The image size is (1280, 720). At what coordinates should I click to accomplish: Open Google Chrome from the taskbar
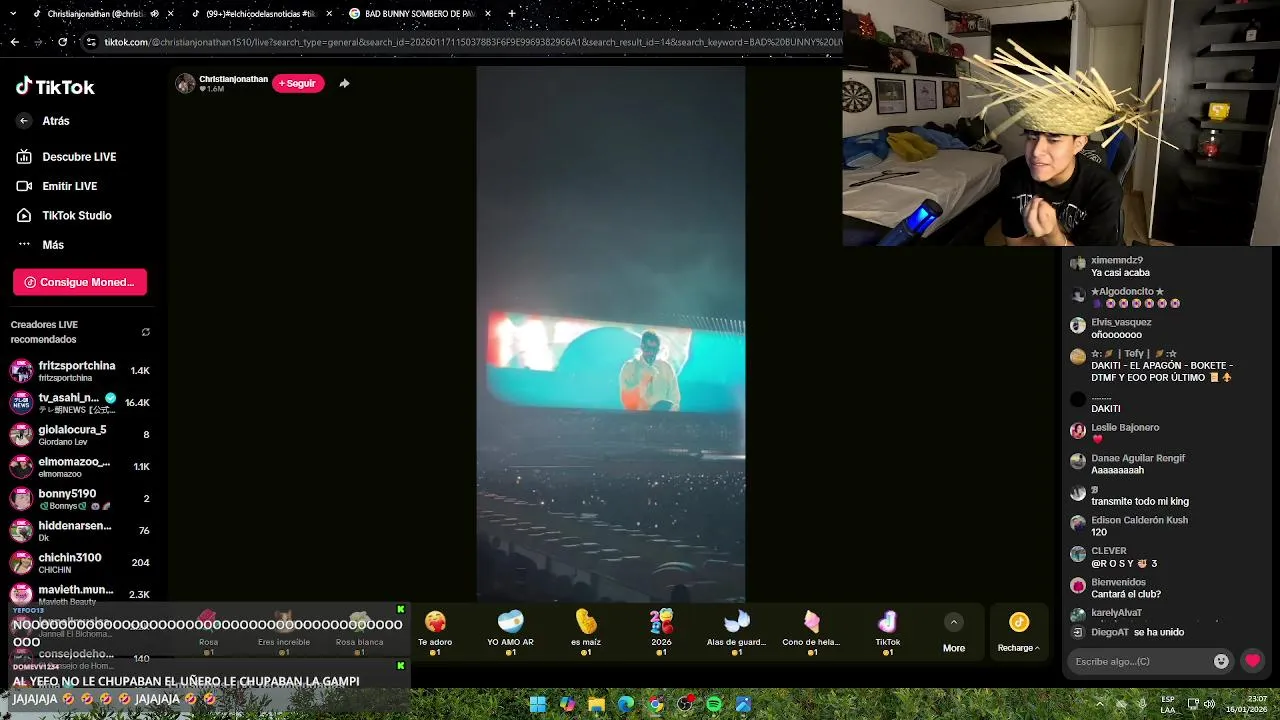[x=655, y=704]
